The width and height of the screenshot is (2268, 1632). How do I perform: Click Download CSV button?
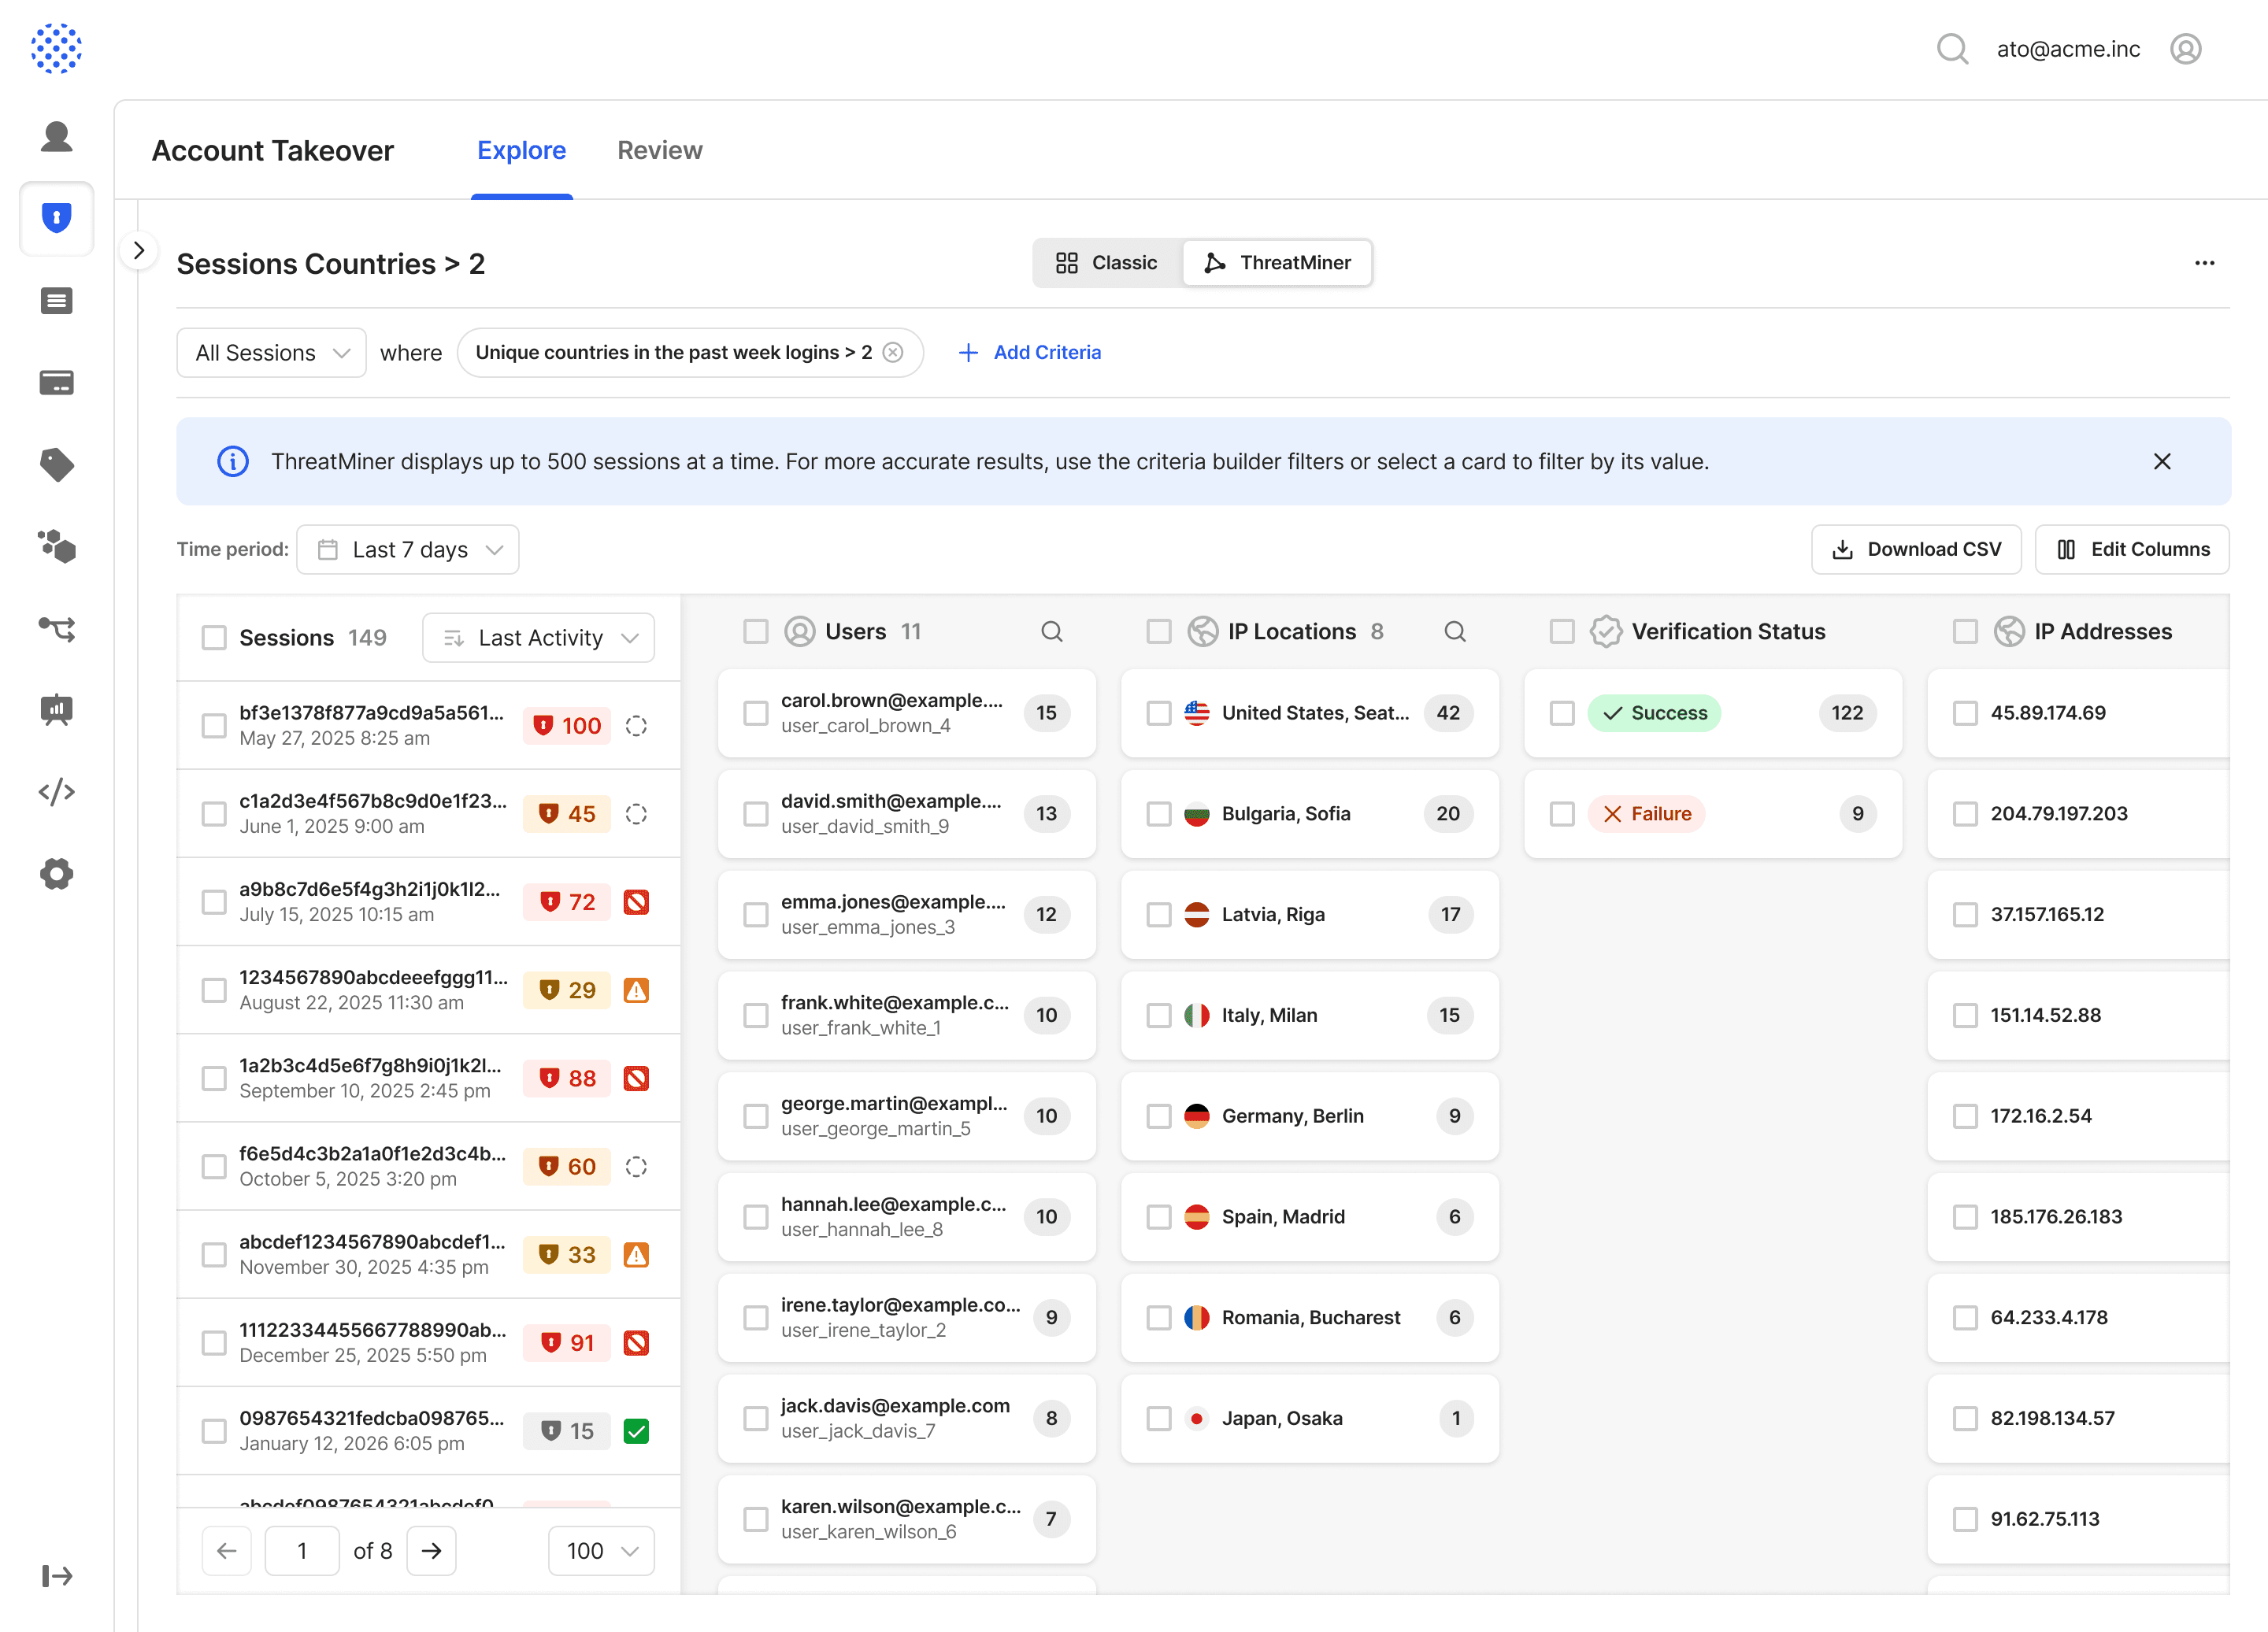[x=1916, y=550]
